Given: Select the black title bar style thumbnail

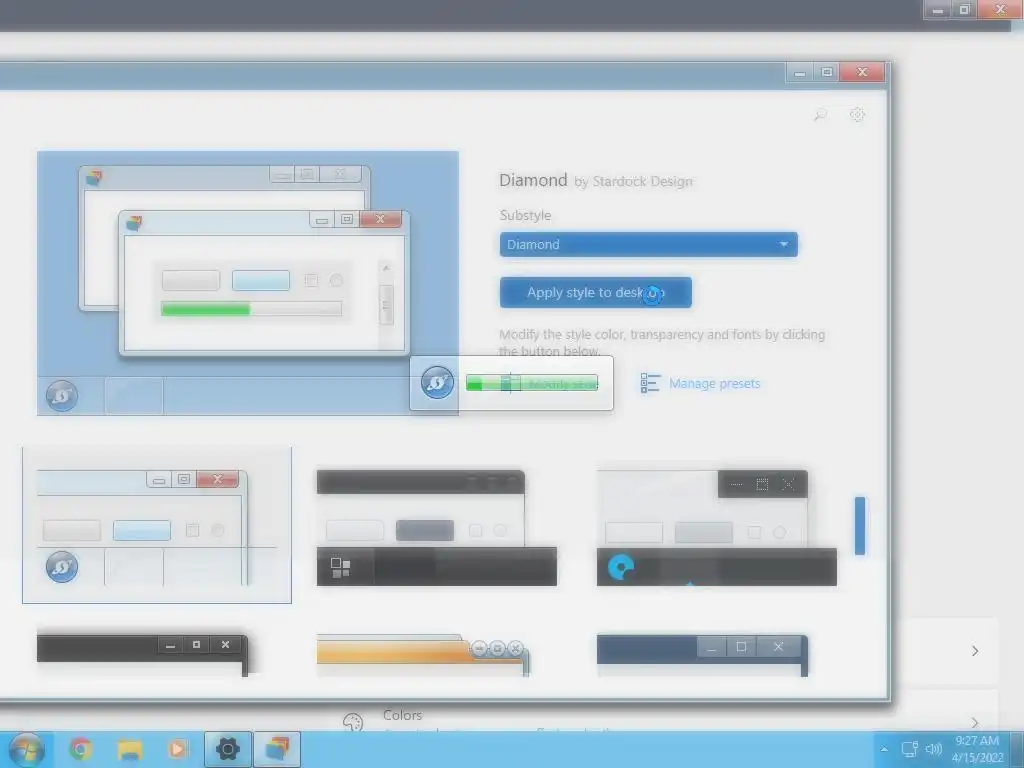Looking at the screenshot, I should point(142,655).
